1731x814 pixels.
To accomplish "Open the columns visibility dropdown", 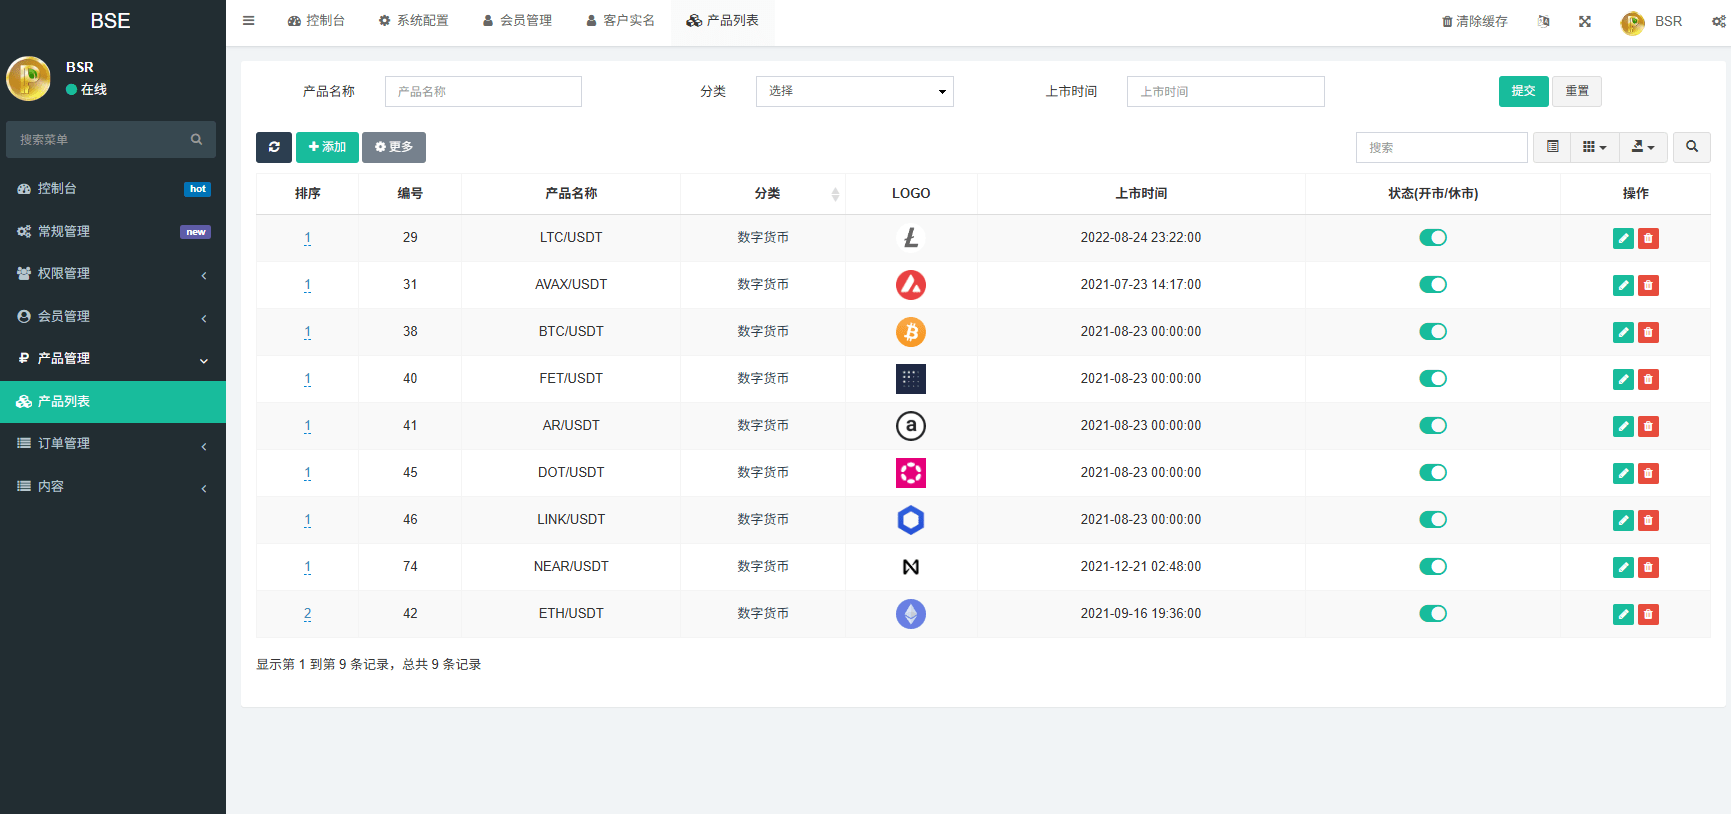I will (x=1594, y=147).
